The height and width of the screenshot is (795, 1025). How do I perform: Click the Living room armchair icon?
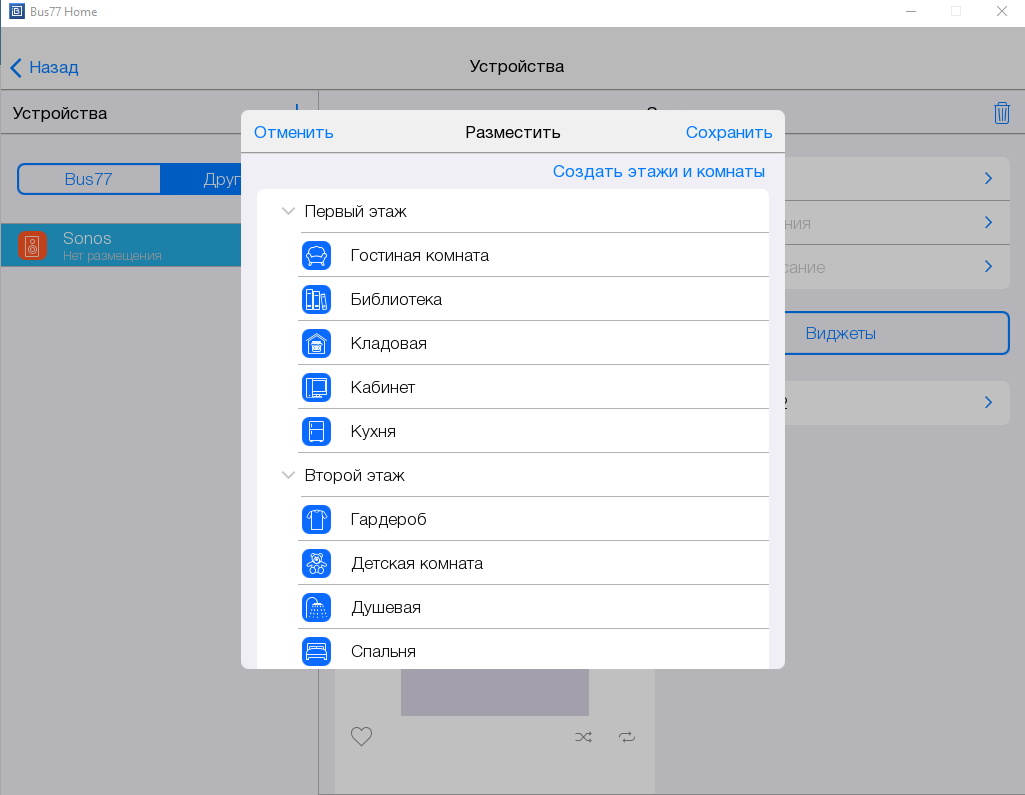[316, 255]
